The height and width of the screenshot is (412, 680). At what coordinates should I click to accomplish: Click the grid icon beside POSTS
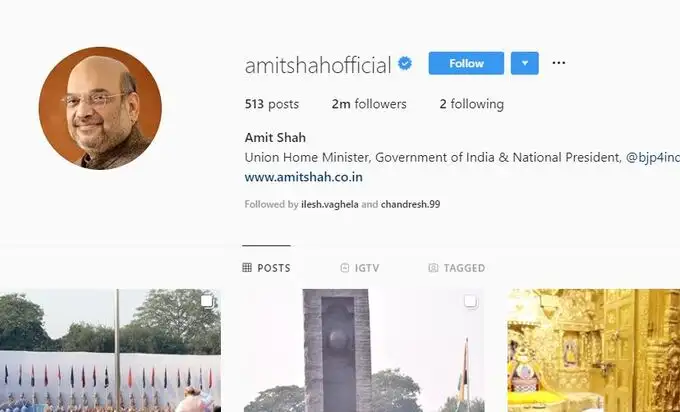point(247,268)
